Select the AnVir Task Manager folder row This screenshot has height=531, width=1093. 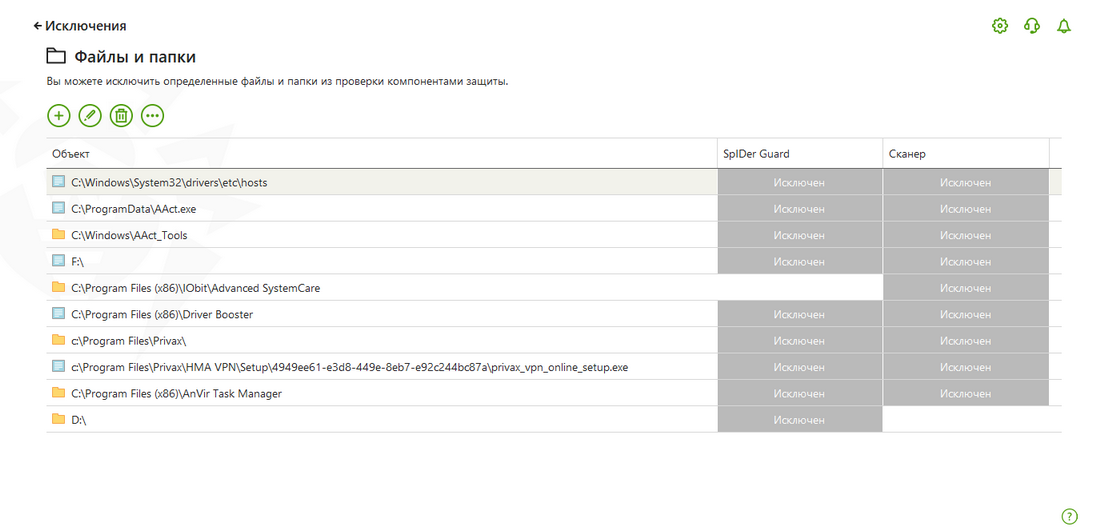click(x=176, y=394)
